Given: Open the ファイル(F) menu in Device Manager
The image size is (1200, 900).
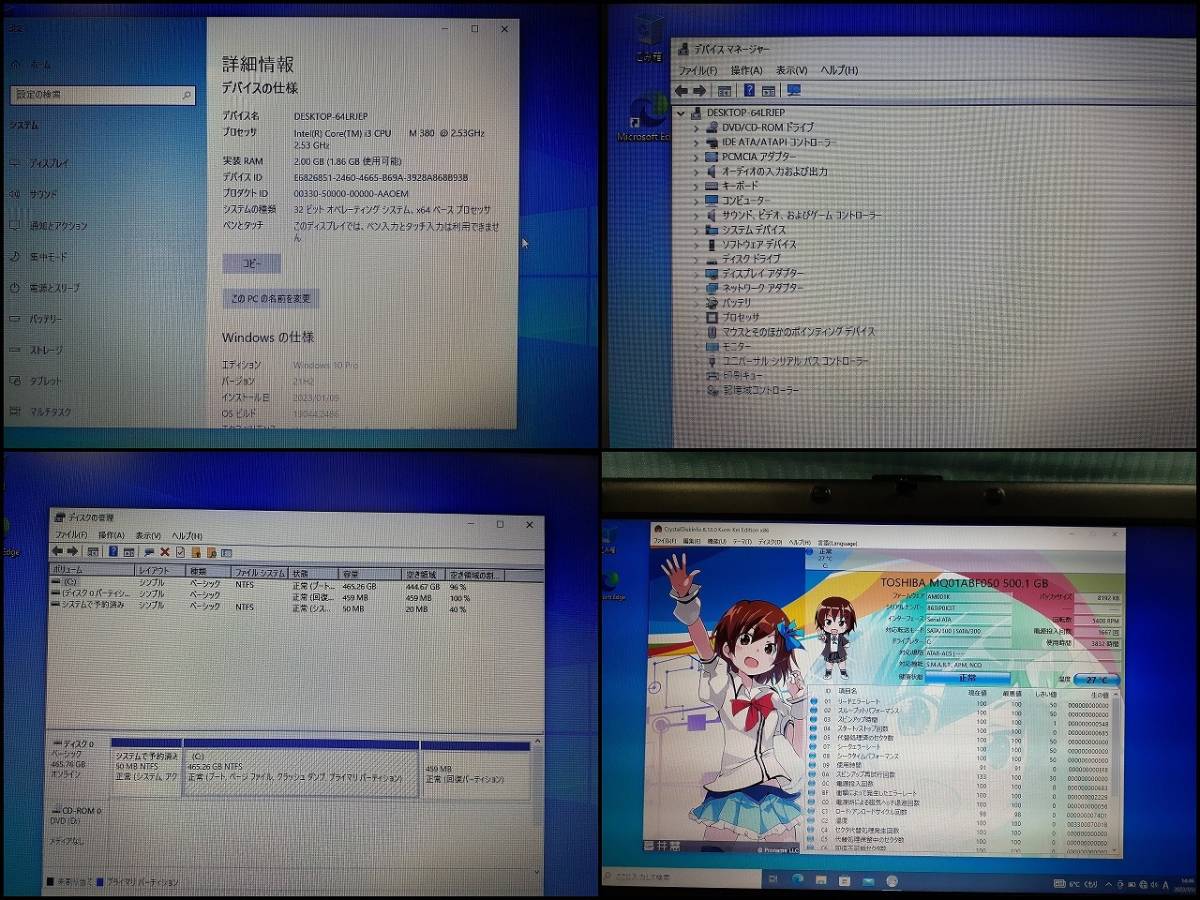Looking at the screenshot, I should [x=698, y=70].
